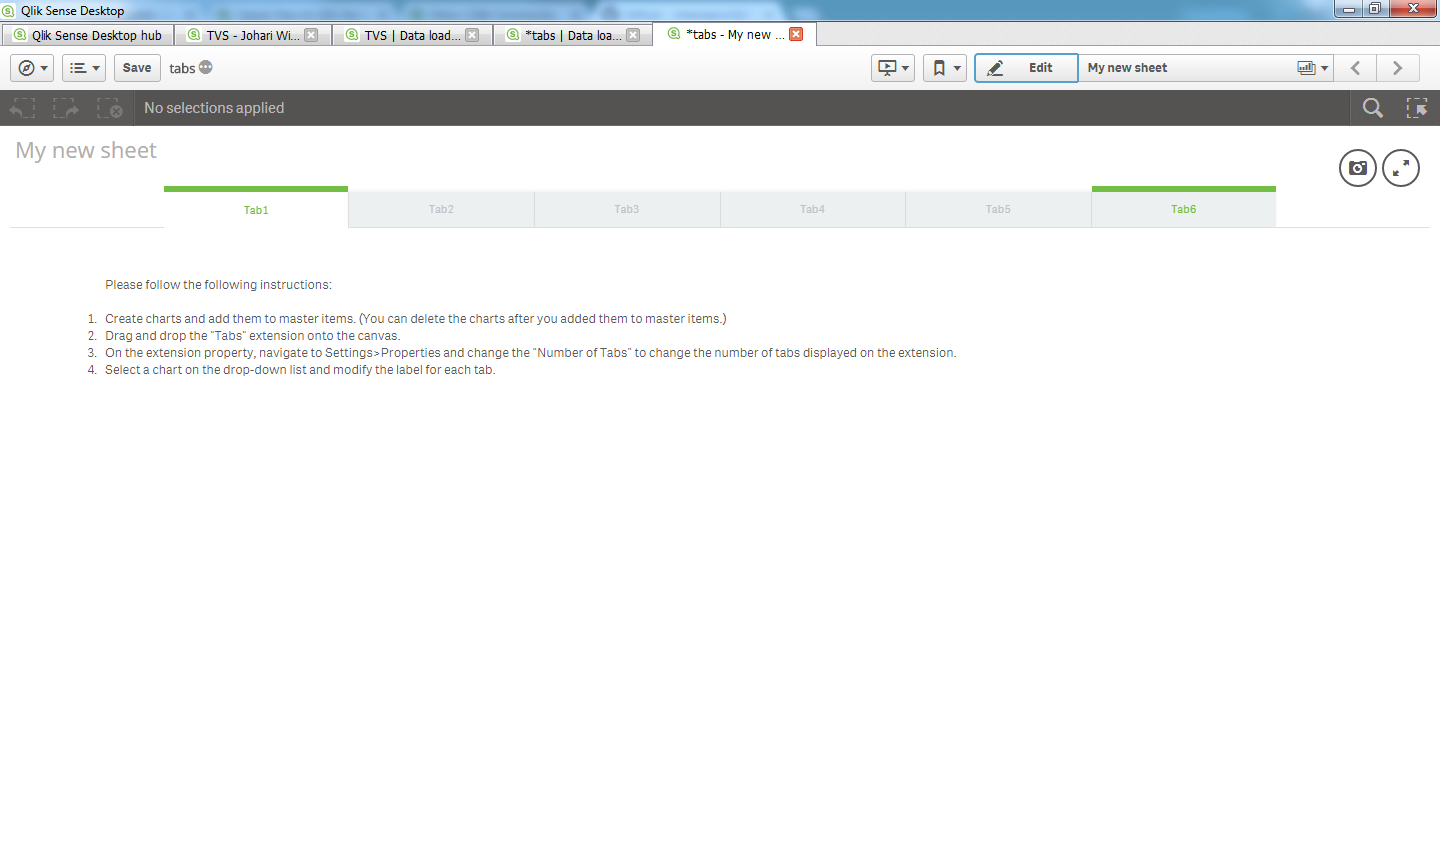
Task: Select the Tab4 tab
Action: pyautogui.click(x=812, y=208)
